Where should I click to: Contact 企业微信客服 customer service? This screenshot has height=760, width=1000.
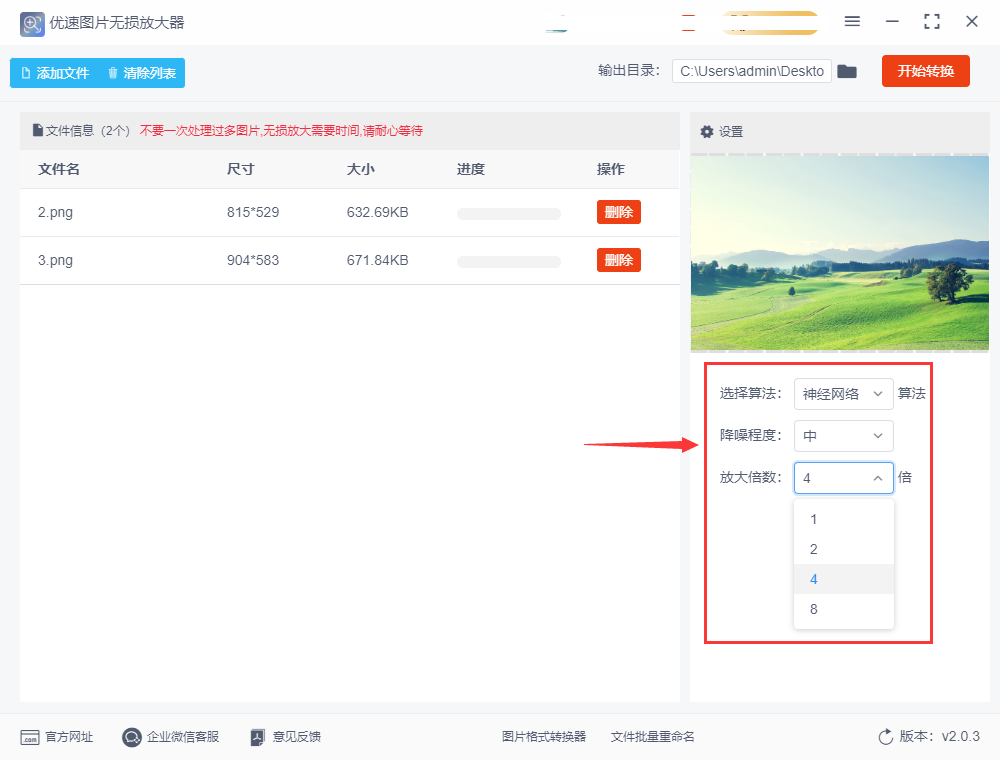(x=170, y=737)
